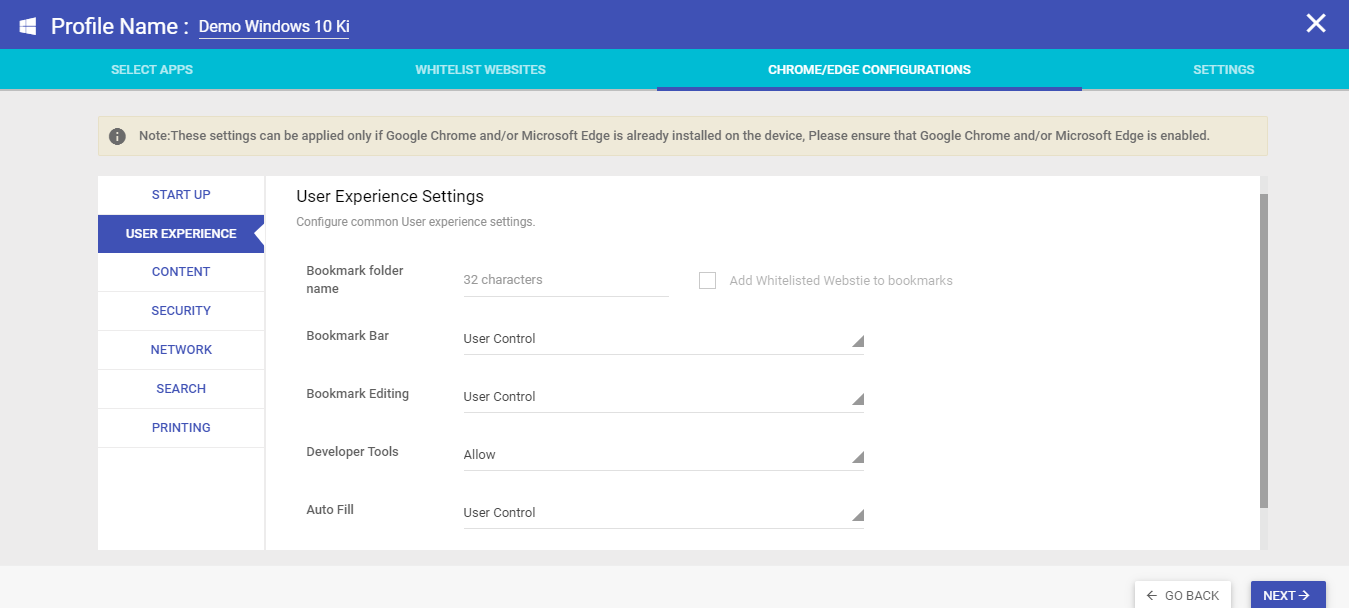Click the info icon in the note banner
1349x608 pixels.
(x=118, y=136)
